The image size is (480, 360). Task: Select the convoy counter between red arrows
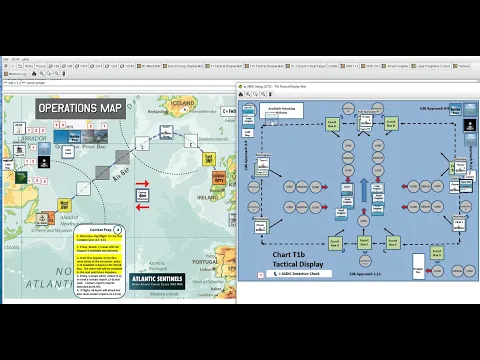[142, 195]
